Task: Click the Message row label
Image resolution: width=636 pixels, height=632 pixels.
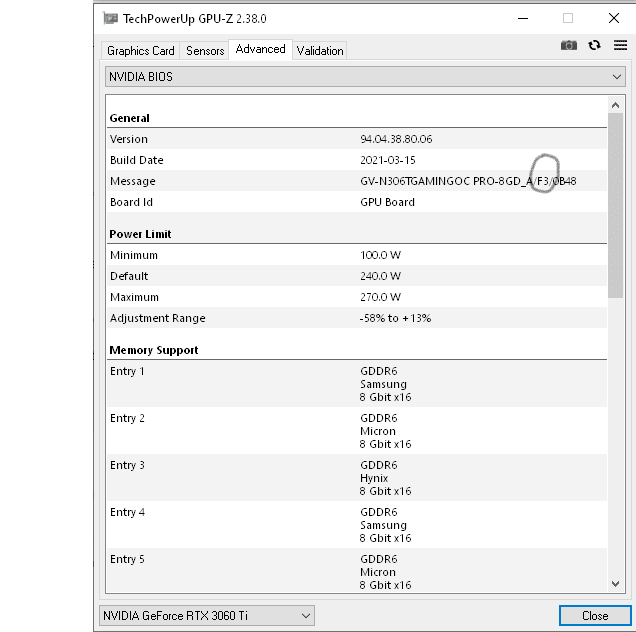Action: click(x=133, y=181)
